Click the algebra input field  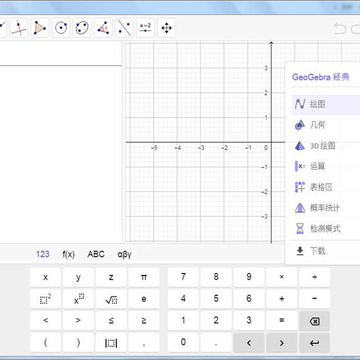tap(61, 54)
